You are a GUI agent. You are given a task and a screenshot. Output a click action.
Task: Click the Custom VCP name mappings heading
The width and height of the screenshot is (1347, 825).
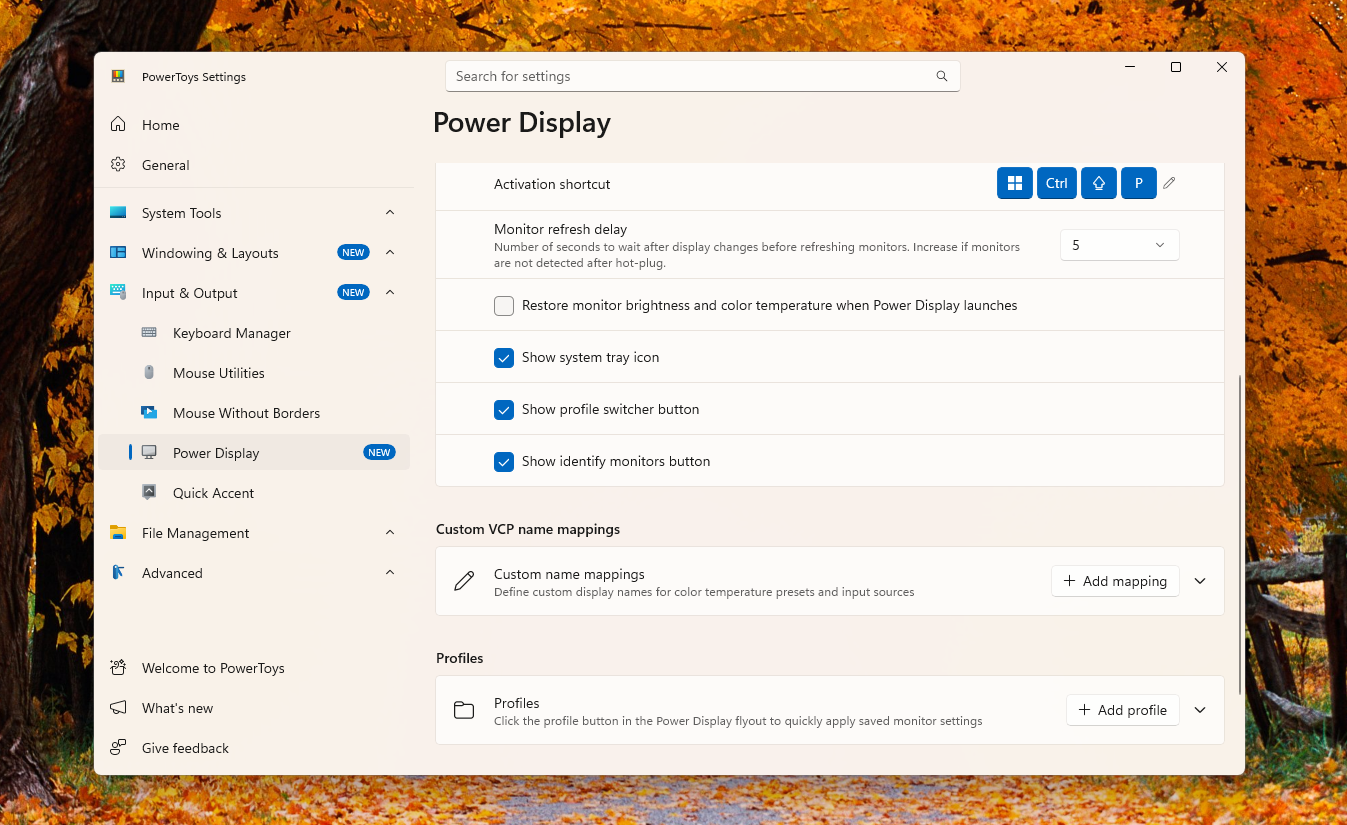pos(528,529)
